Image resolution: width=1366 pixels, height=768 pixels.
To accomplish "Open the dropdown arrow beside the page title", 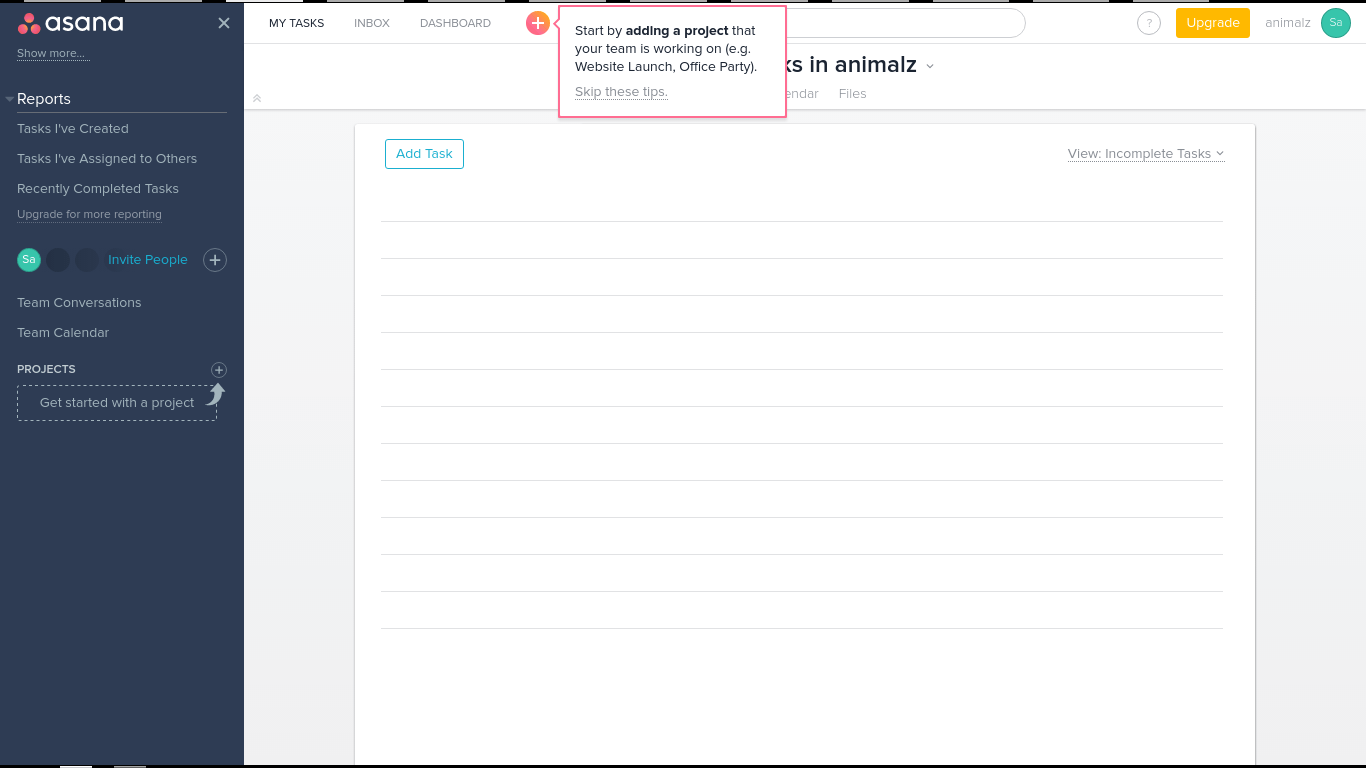I will 930,66.
